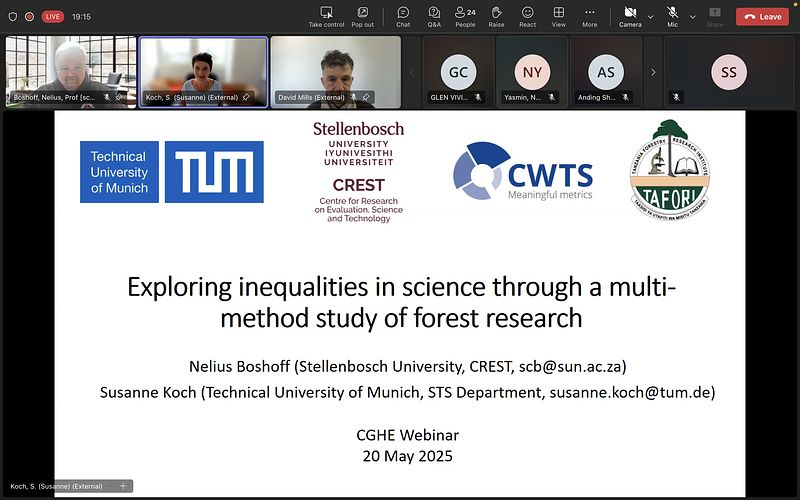Pop out the shared content
Screen dimensions: 800x500
click(x=362, y=16)
